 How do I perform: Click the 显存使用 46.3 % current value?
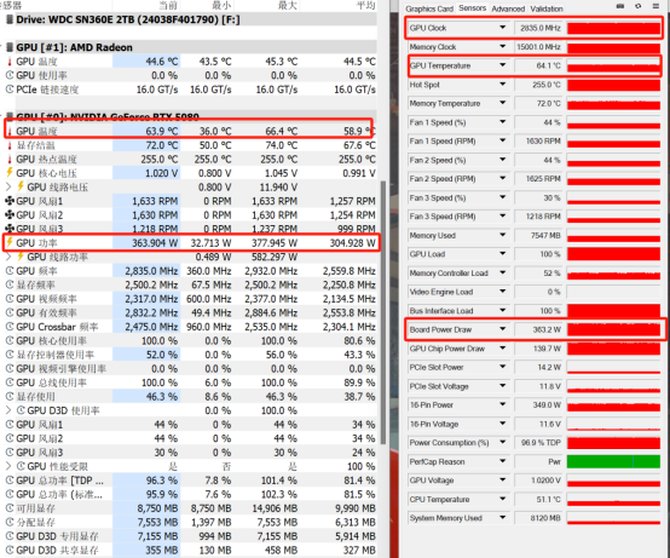(x=162, y=396)
